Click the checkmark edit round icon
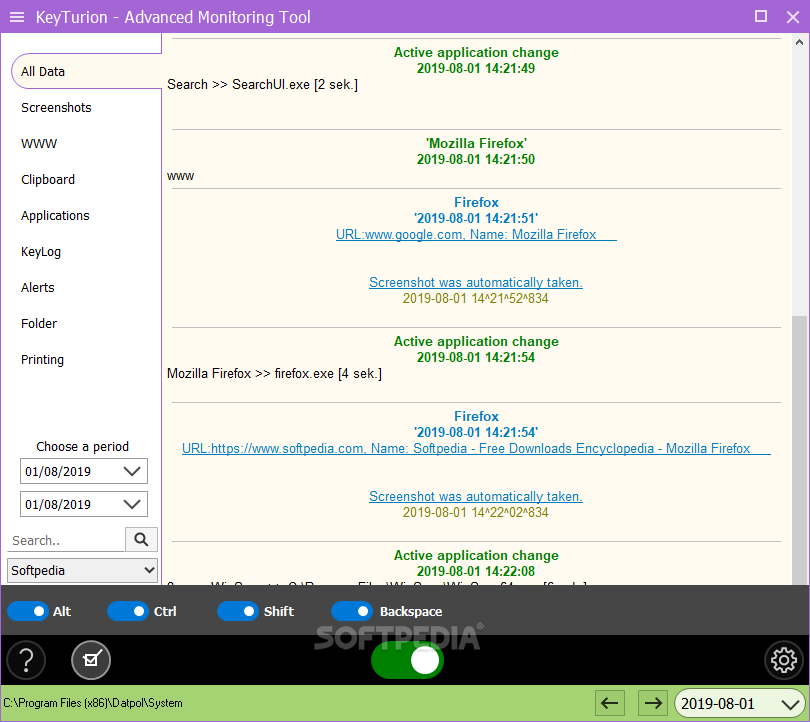 91,660
